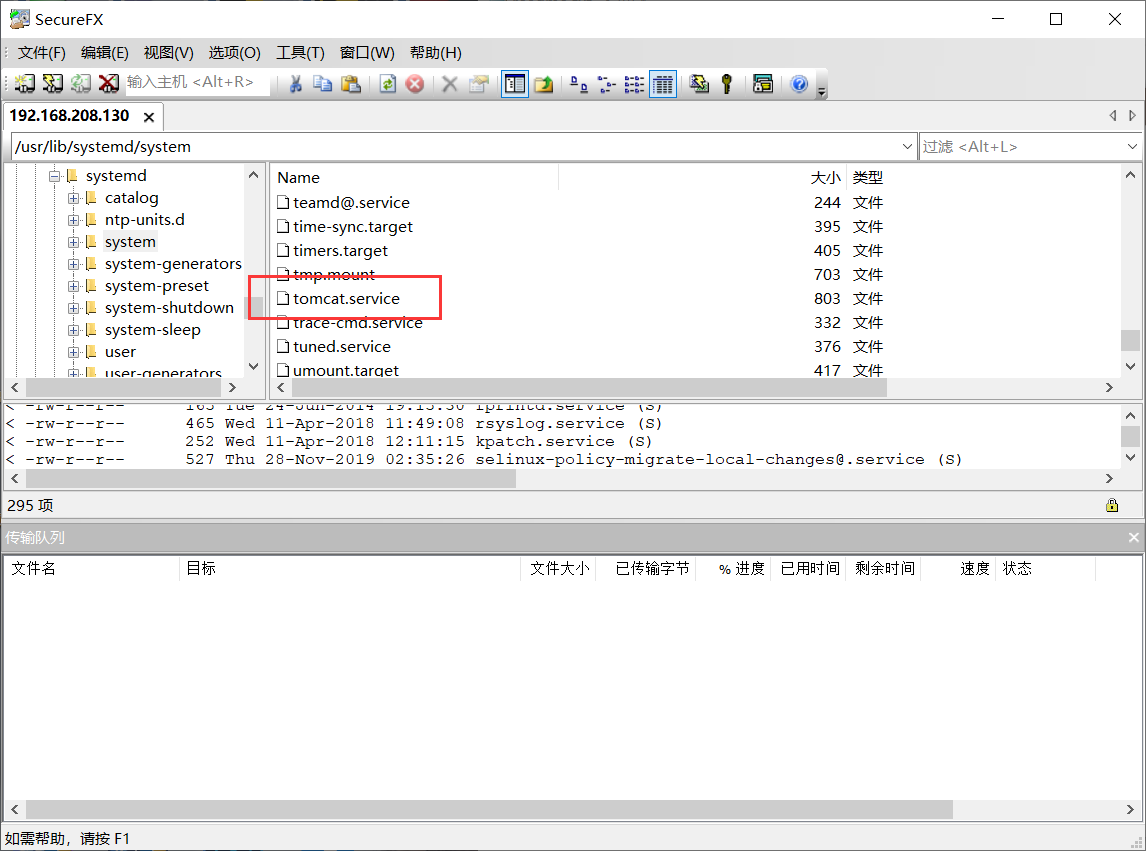Expand the system-shutdown folder node

point(74,308)
